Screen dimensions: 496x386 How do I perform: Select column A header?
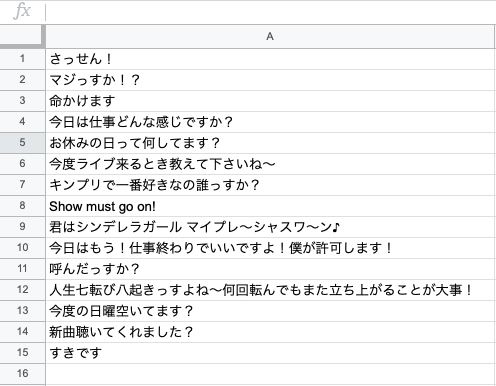(x=270, y=36)
